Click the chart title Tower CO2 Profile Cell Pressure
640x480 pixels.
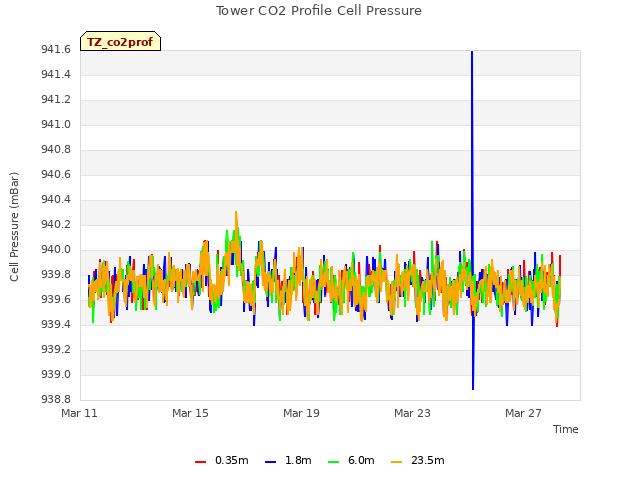(318, 11)
